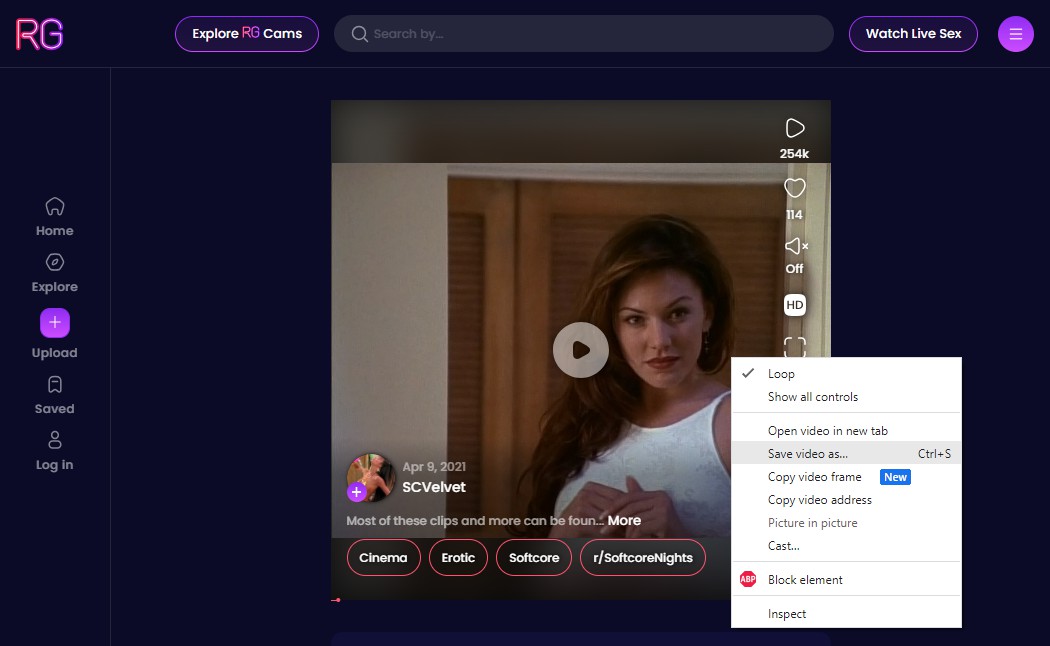Click the HD quality icon
This screenshot has height=646, width=1050.
point(794,304)
